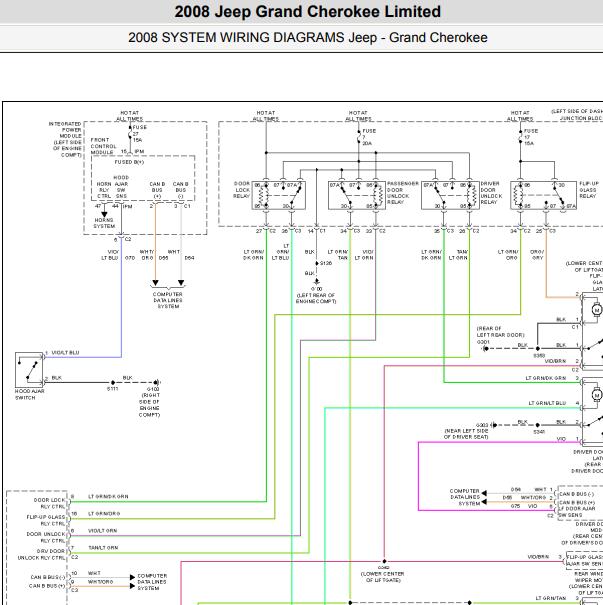Click the 'LEFT REAR OF ENGINE COMPT' ground note

pyautogui.click(x=316, y=298)
